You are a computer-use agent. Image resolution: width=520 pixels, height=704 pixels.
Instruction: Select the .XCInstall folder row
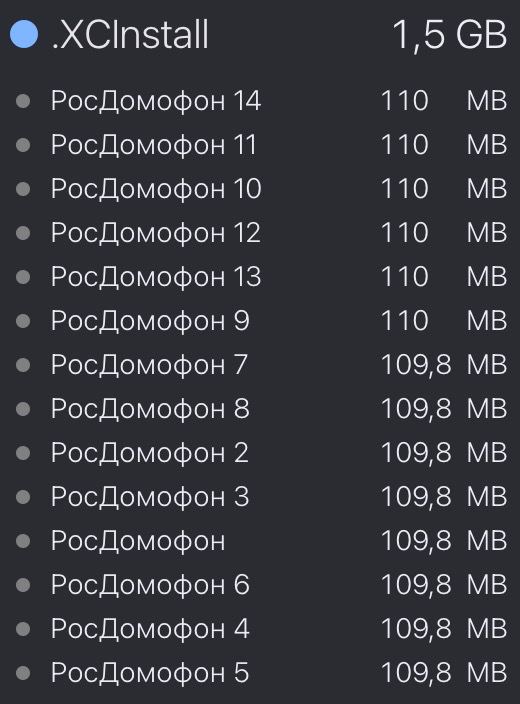pyautogui.click(x=260, y=34)
